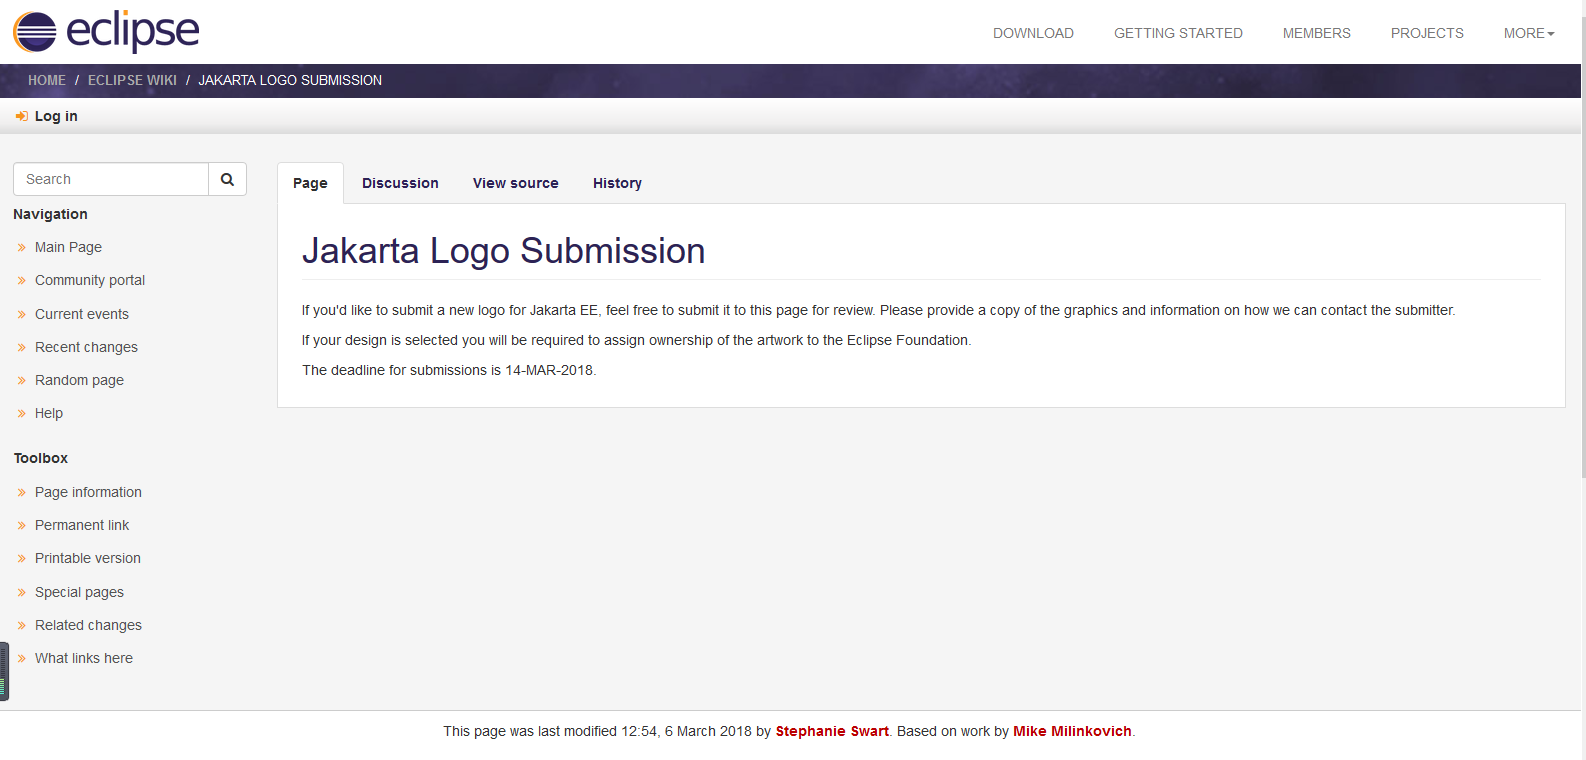
Task: Open Page information in Toolbox
Action: [88, 492]
